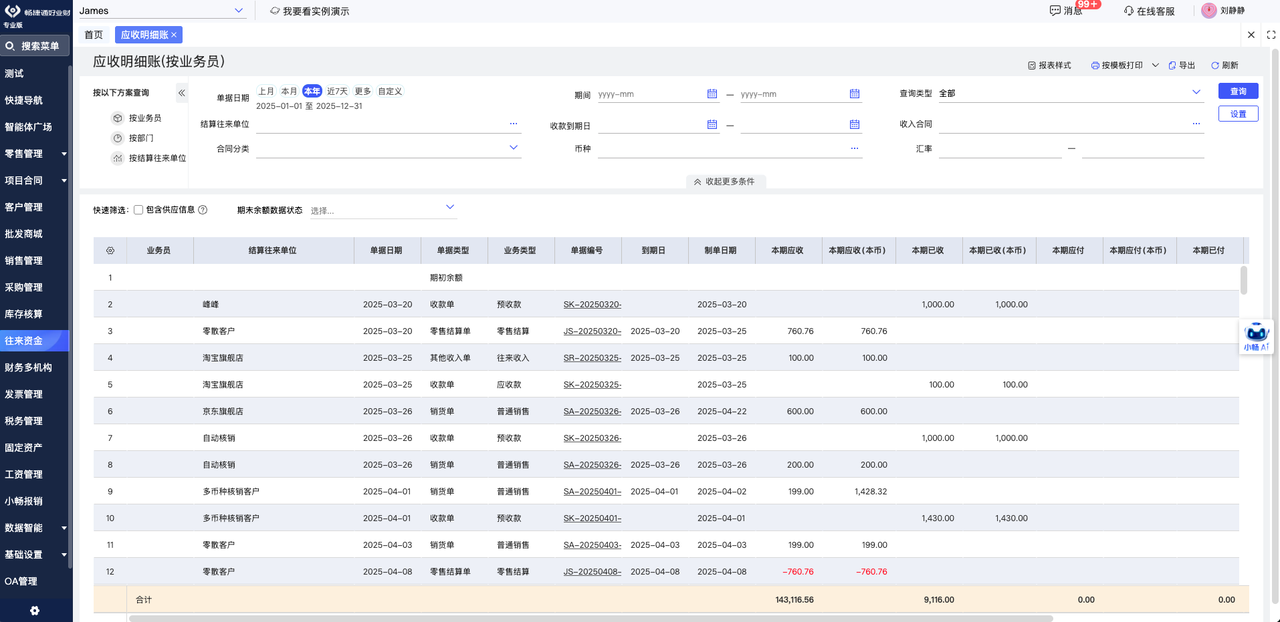Open document link JS-20250408-

pos(592,572)
